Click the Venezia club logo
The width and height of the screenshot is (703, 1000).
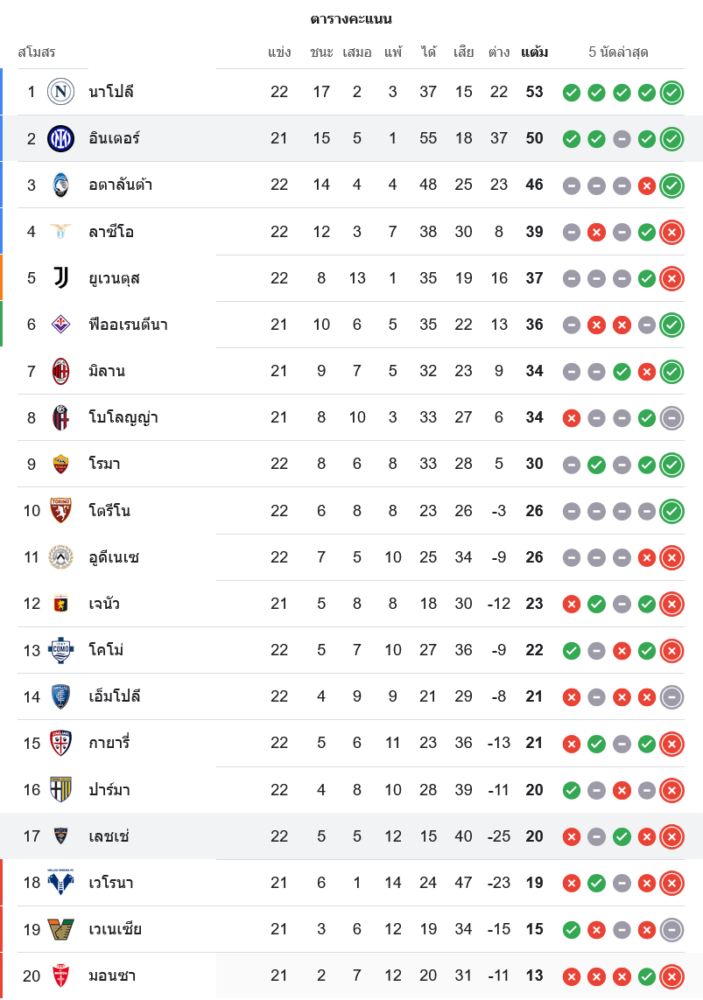[61, 929]
